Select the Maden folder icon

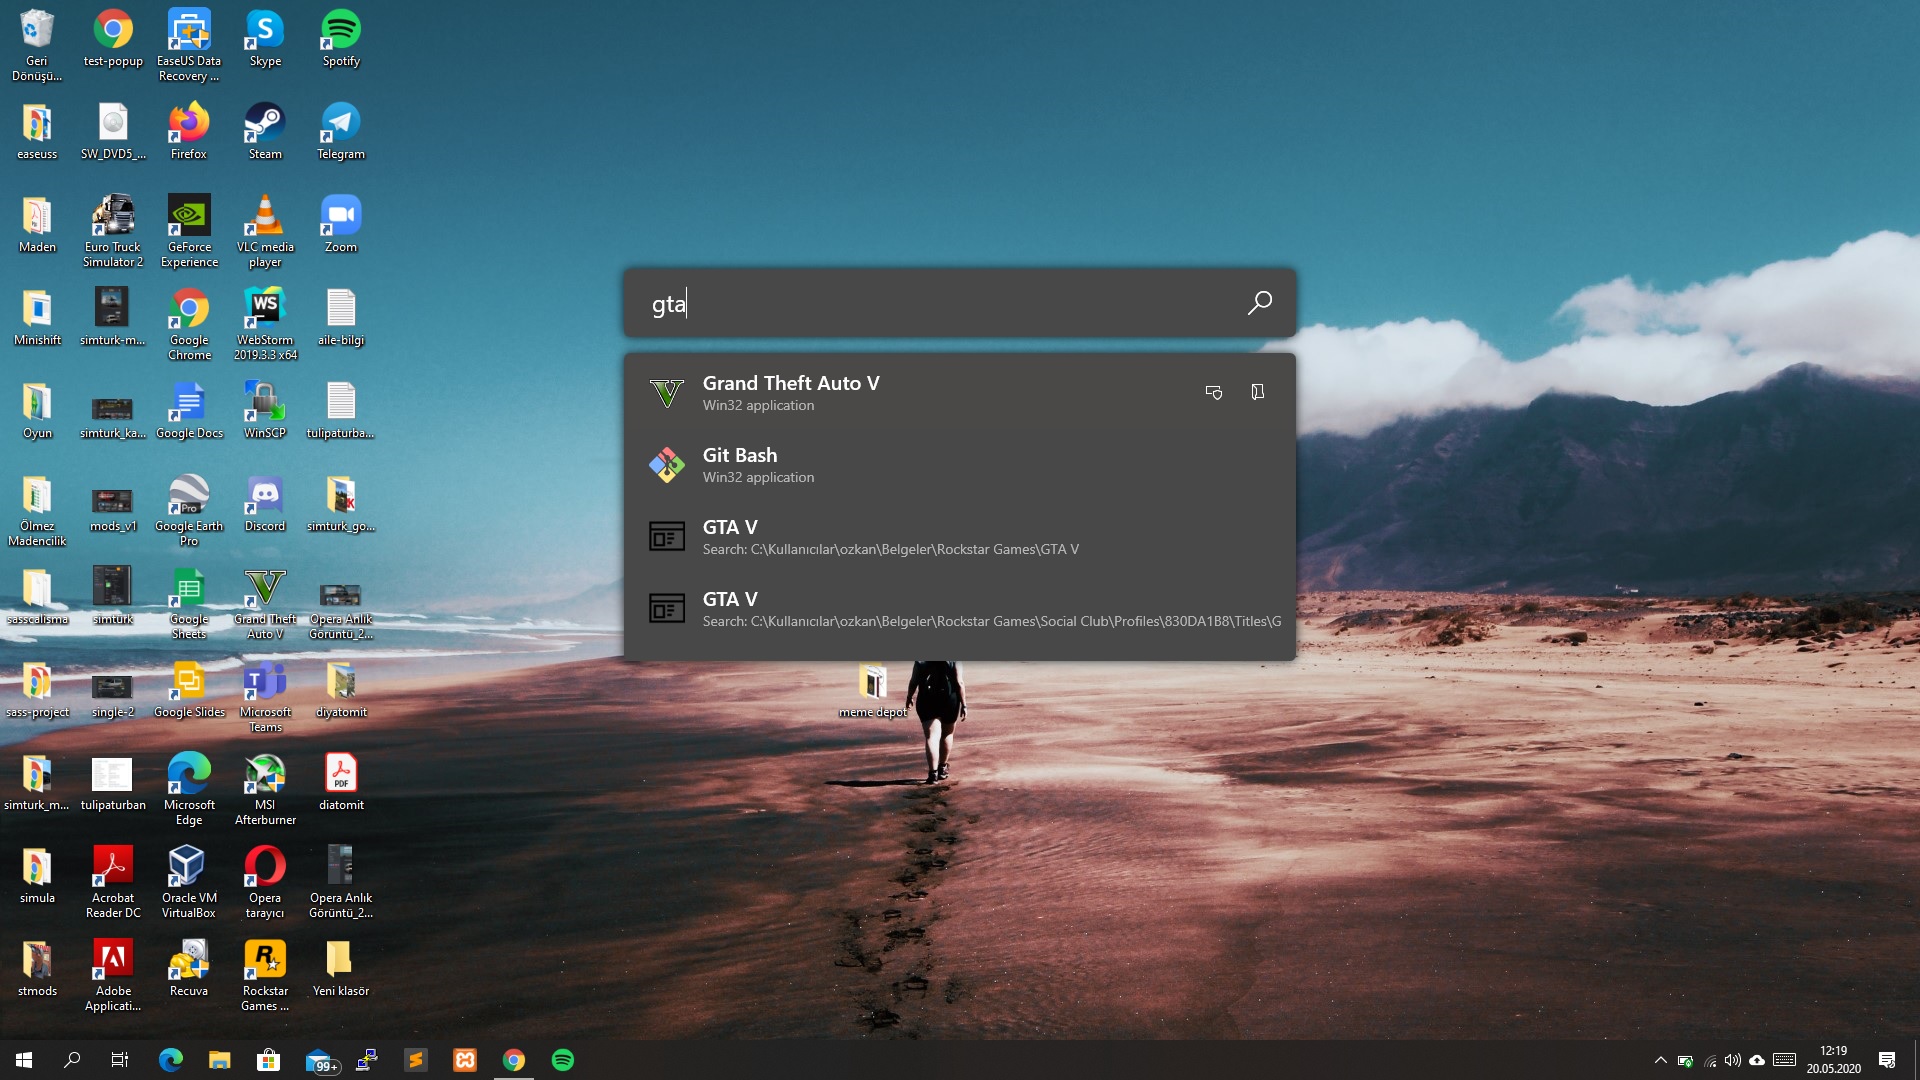(37, 225)
